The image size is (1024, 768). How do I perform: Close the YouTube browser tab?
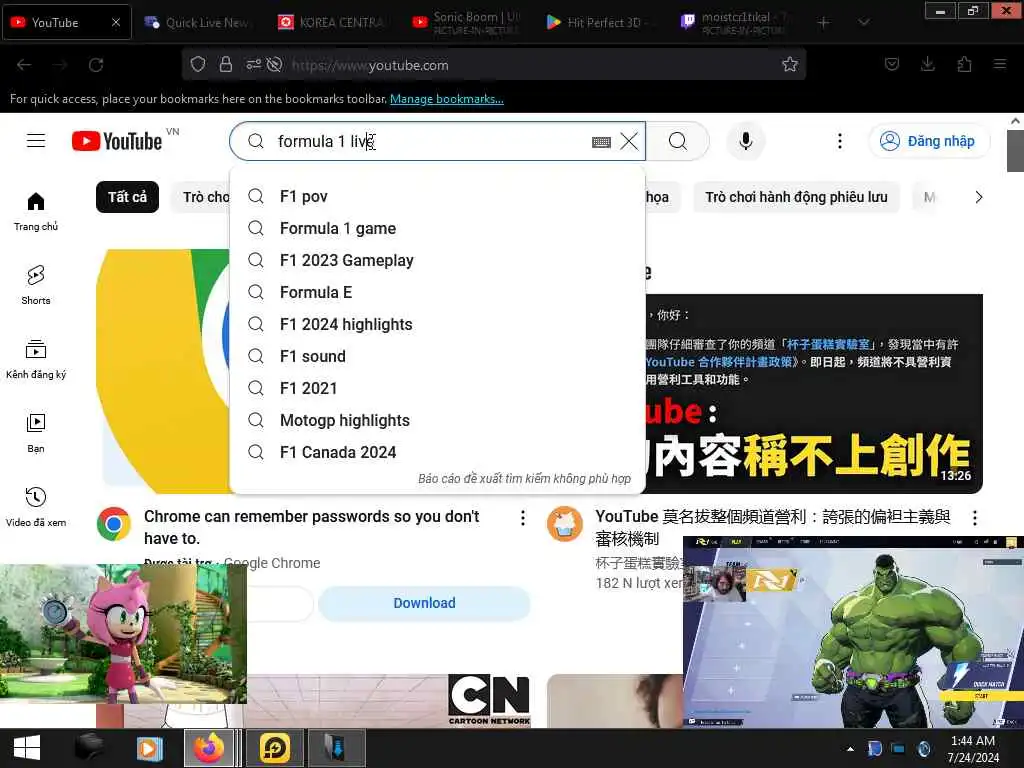pyautogui.click(x=116, y=22)
